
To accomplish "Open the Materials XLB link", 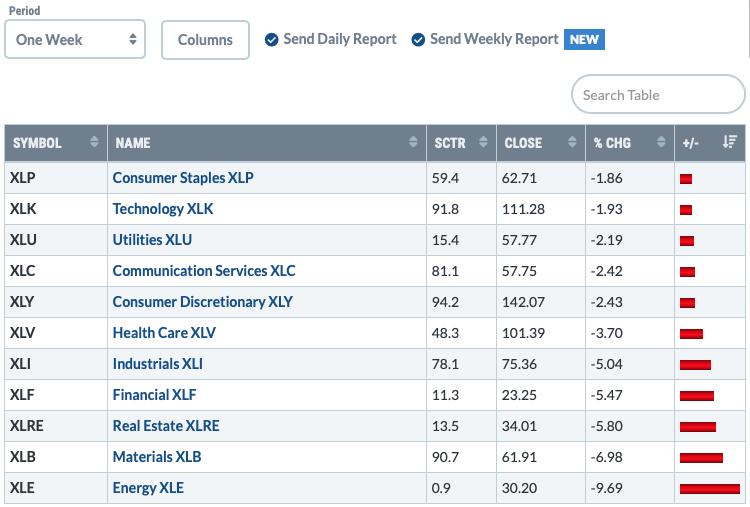I will coord(157,457).
